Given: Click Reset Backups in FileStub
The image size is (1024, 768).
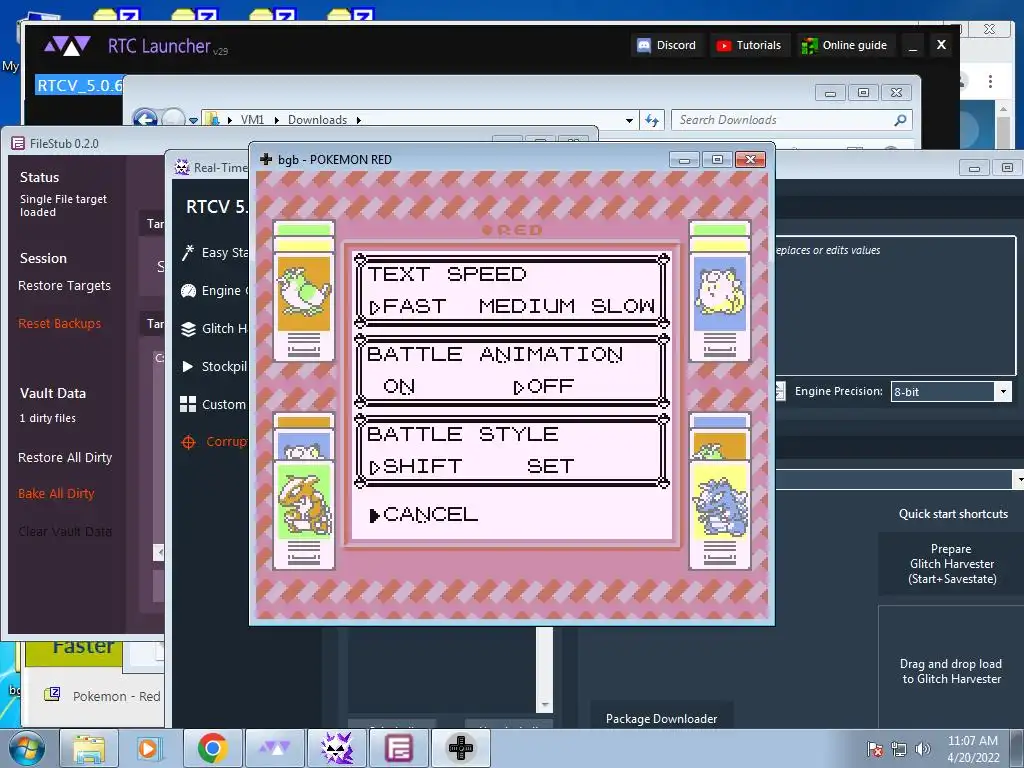Looking at the screenshot, I should pyautogui.click(x=59, y=323).
